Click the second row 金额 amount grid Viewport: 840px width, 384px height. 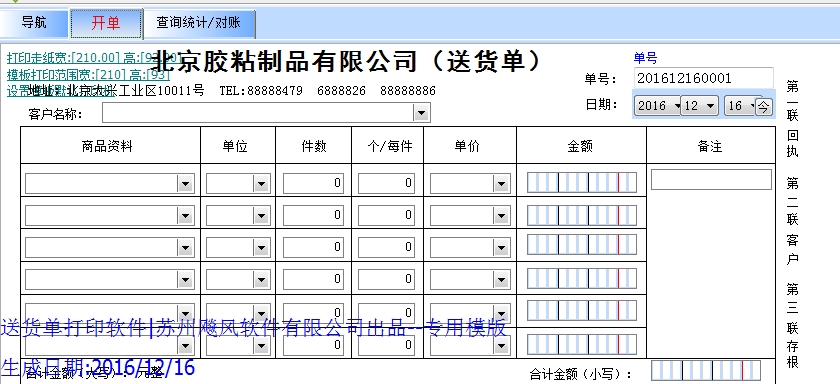click(582, 215)
